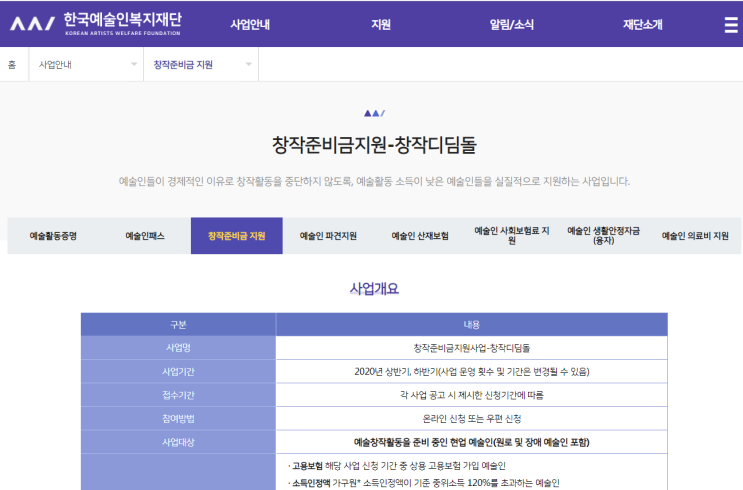Switch to the 예술인 생활안정자금(융자) tab
The width and height of the screenshot is (743, 490).
pyautogui.click(x=603, y=236)
